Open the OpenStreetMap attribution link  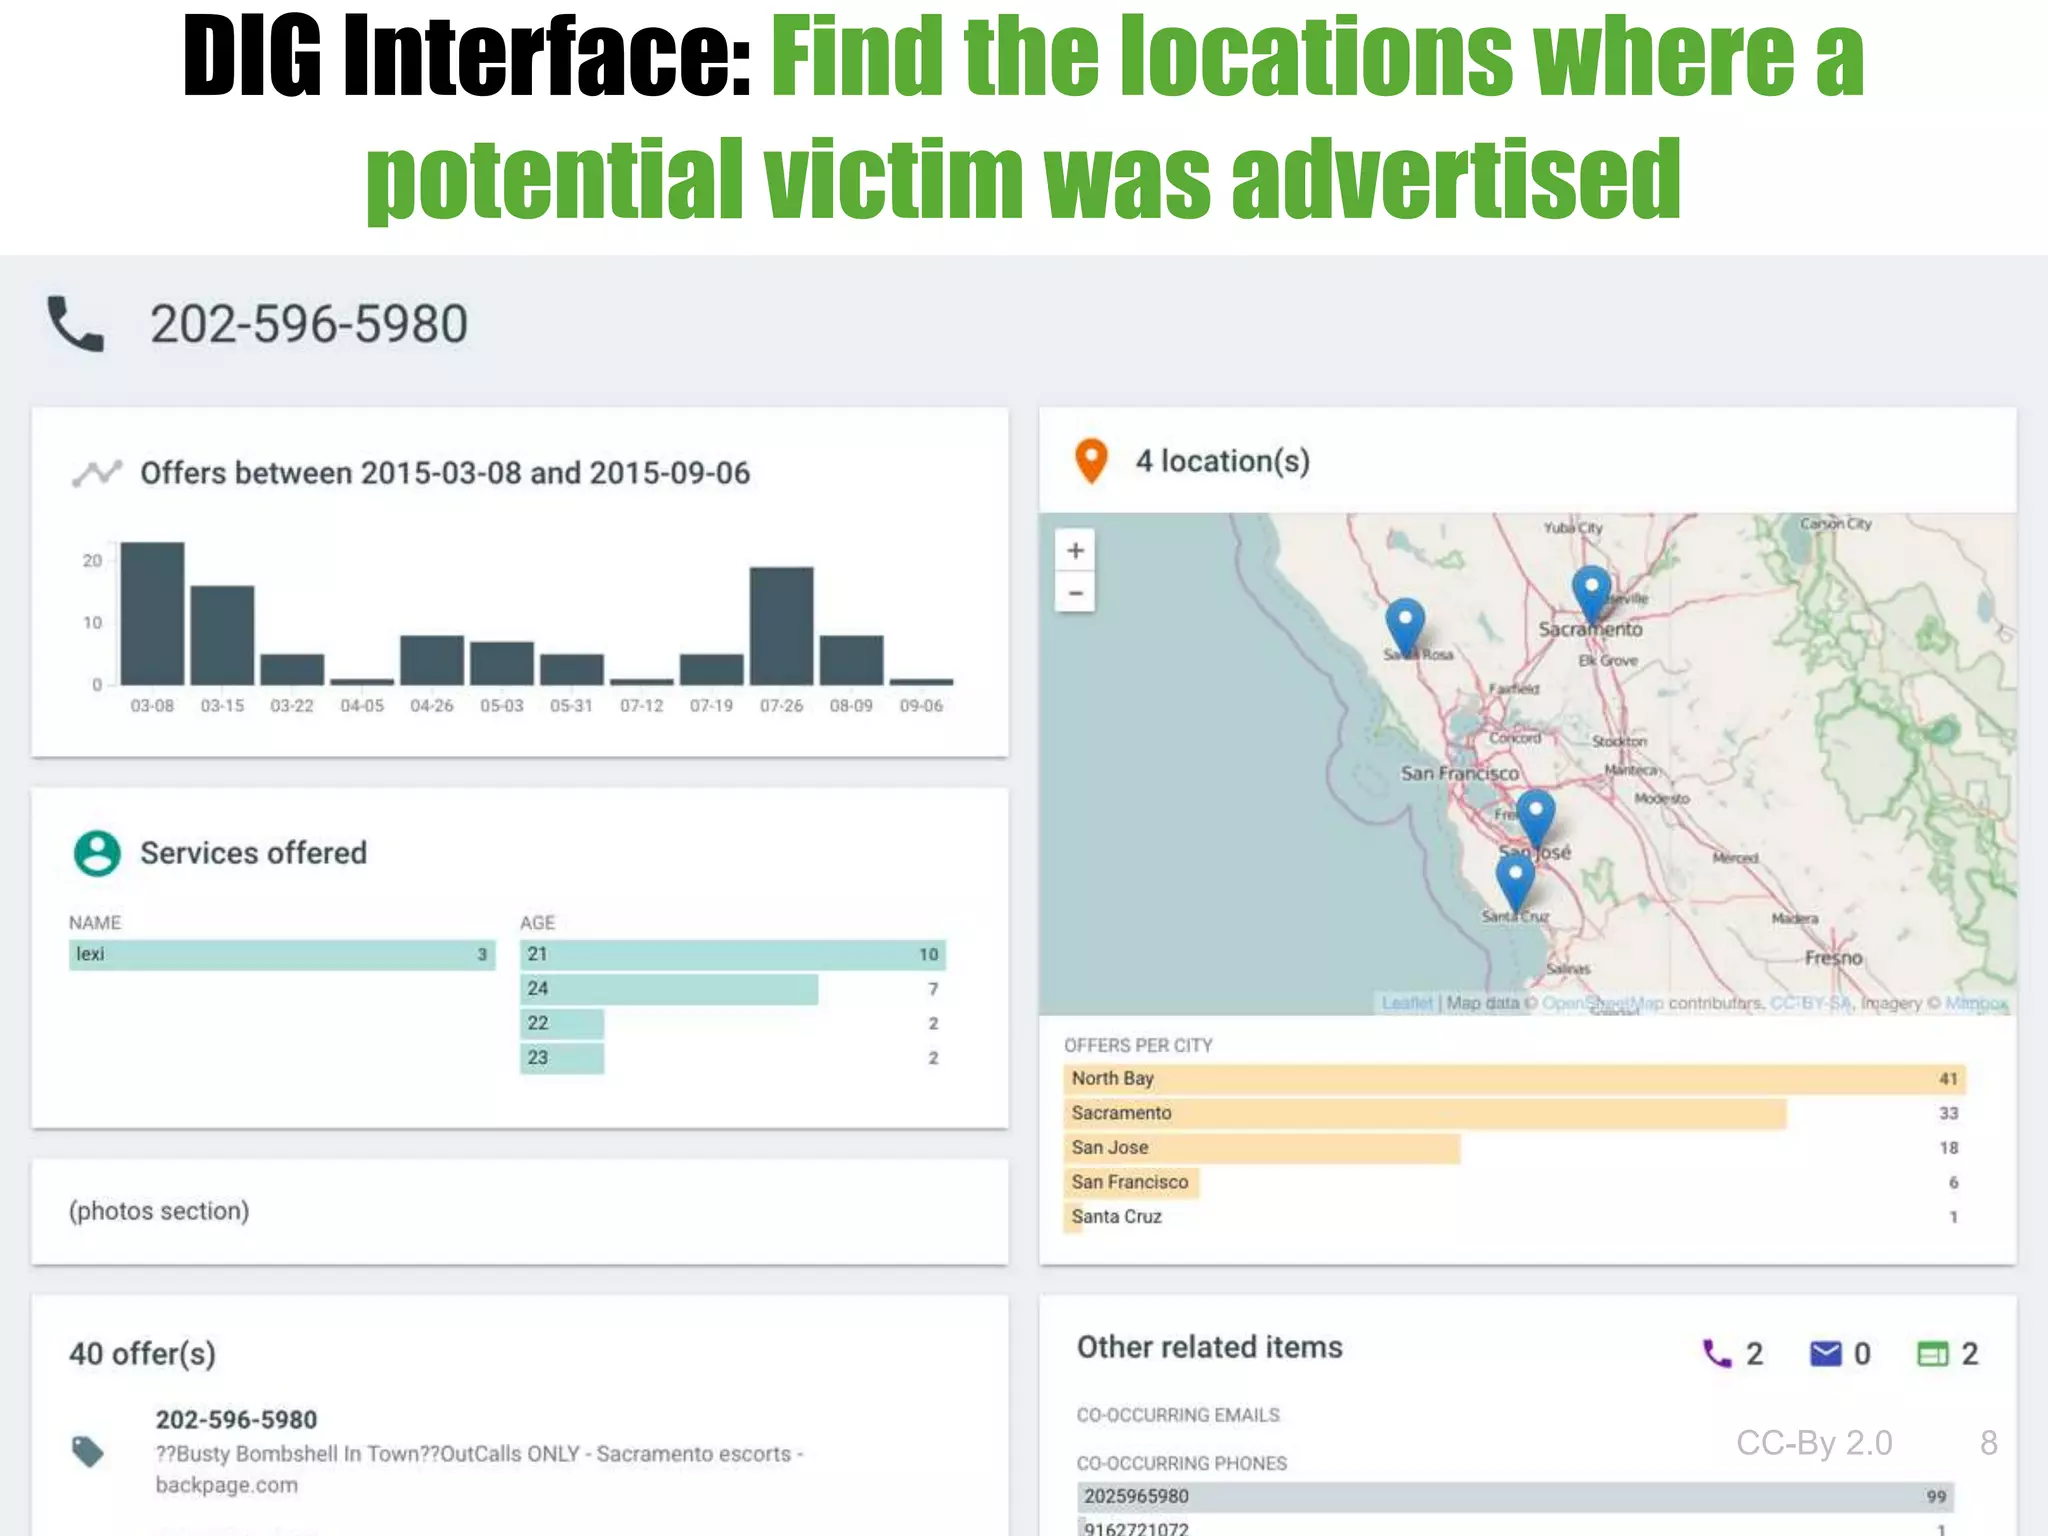pyautogui.click(x=1602, y=1003)
